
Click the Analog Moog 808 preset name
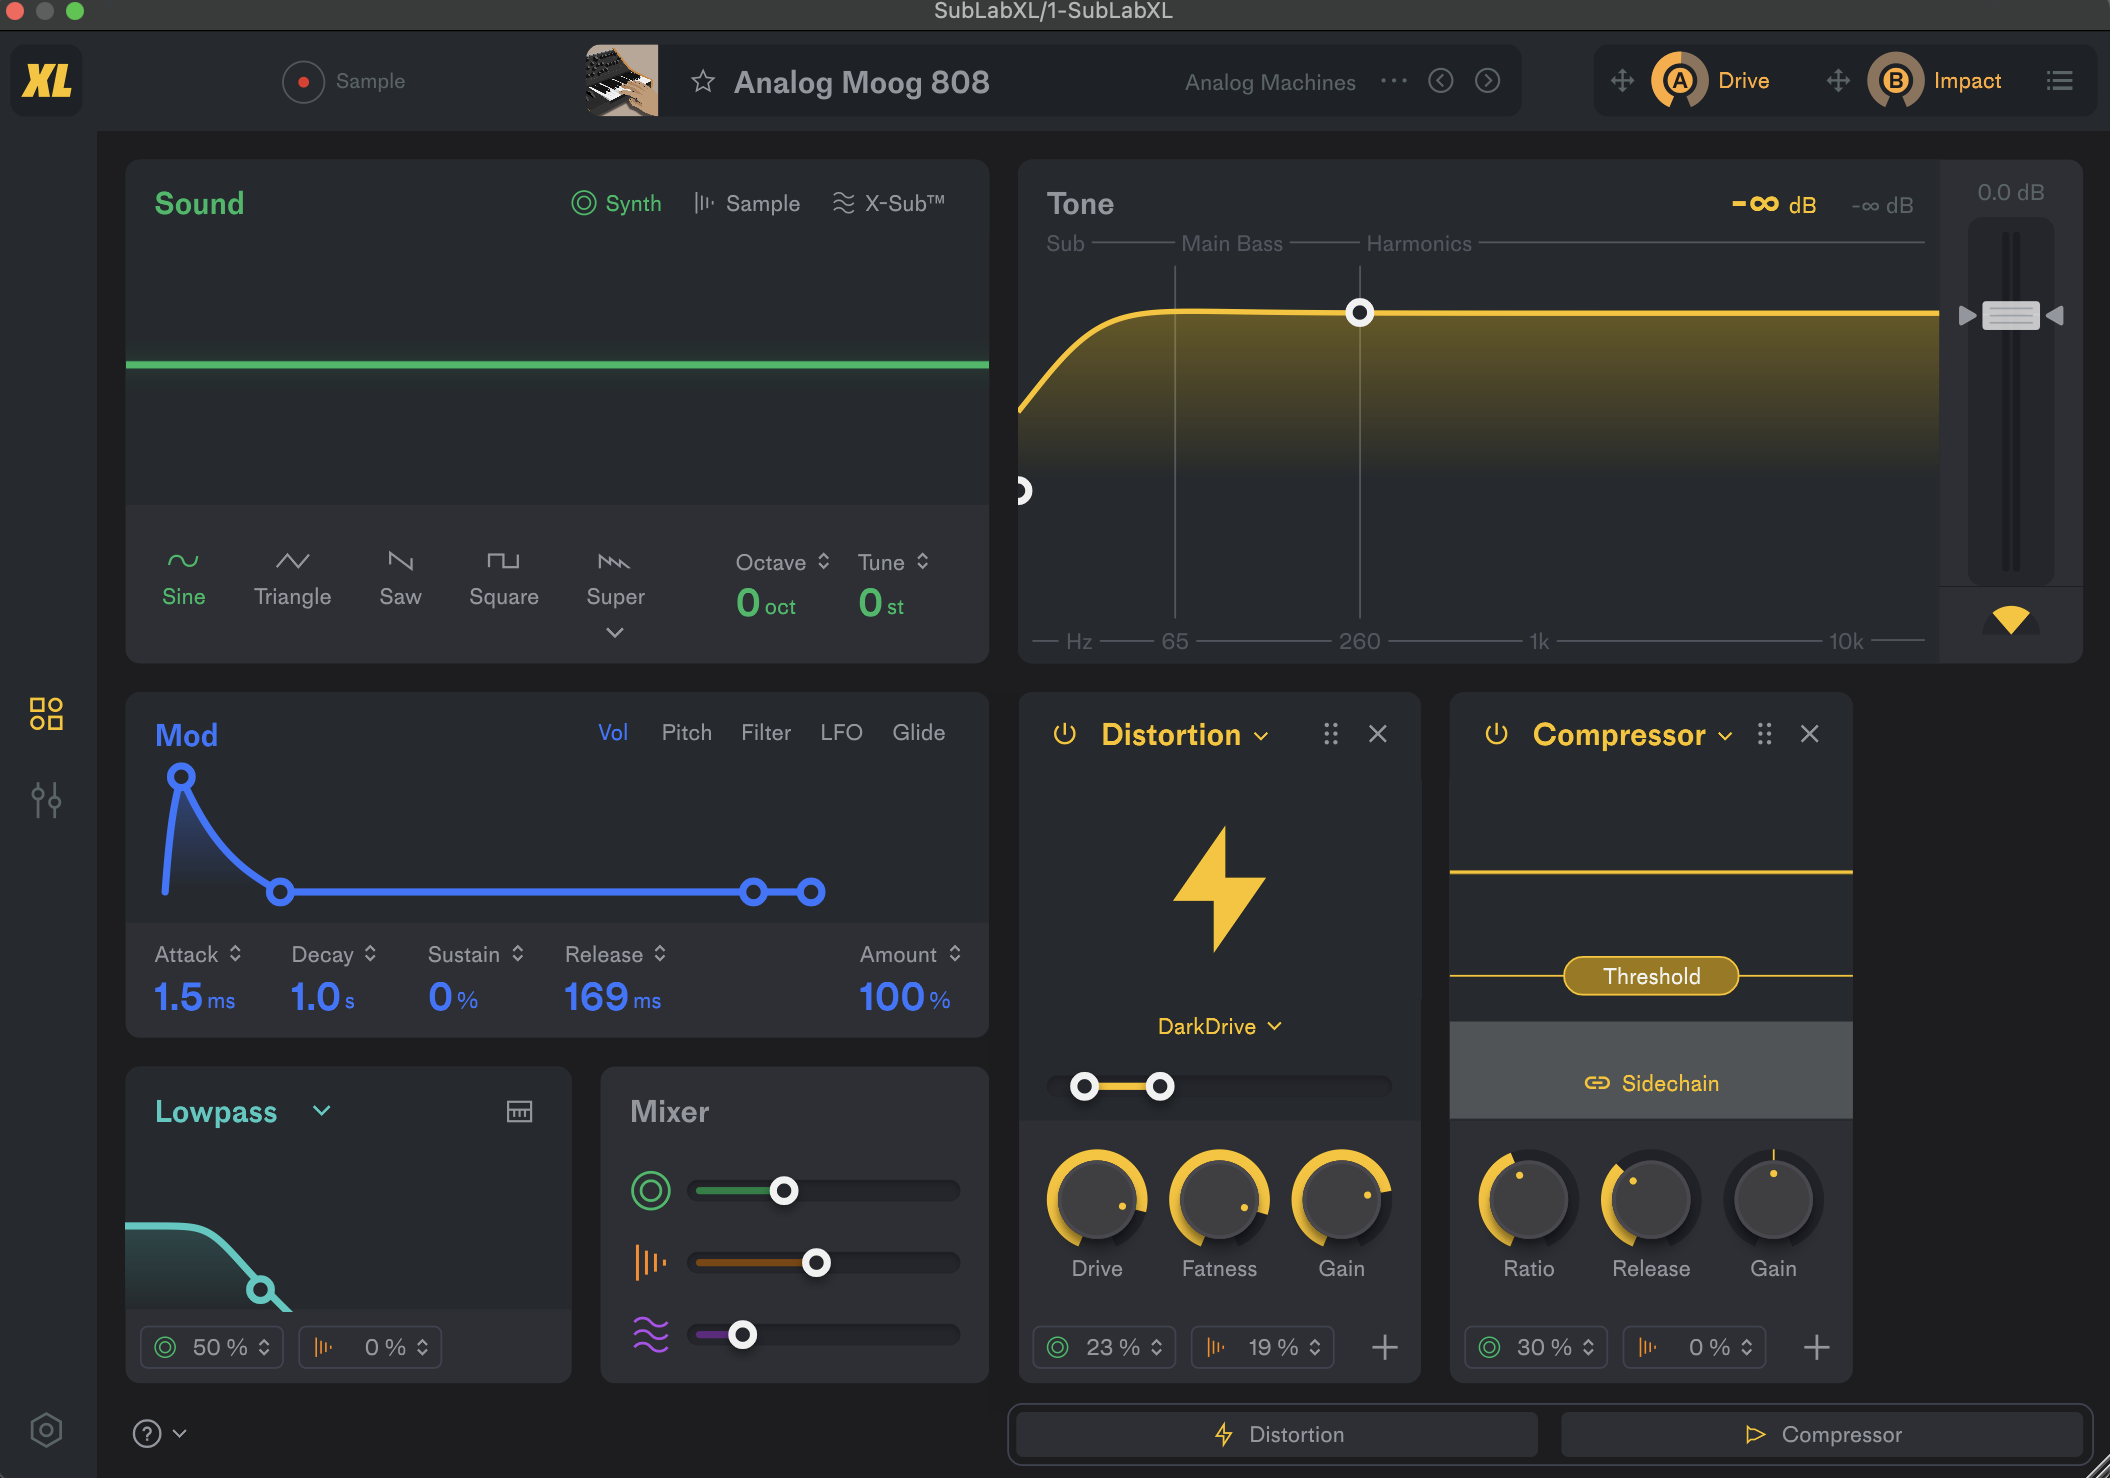pyautogui.click(x=861, y=82)
